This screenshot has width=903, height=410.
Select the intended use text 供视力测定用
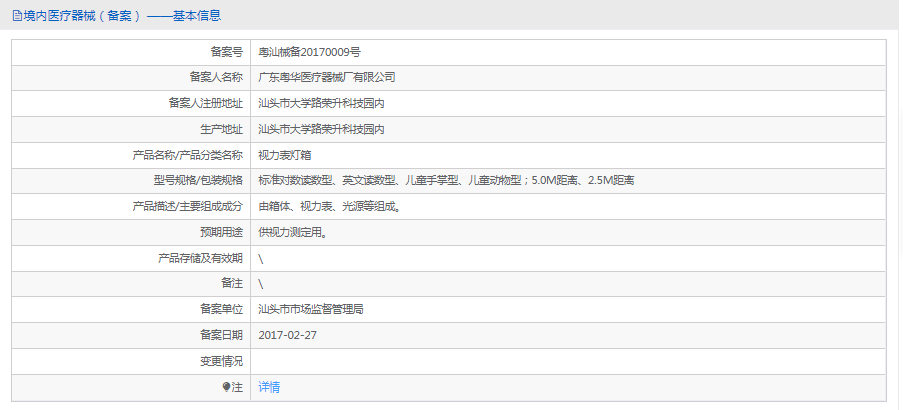point(292,233)
